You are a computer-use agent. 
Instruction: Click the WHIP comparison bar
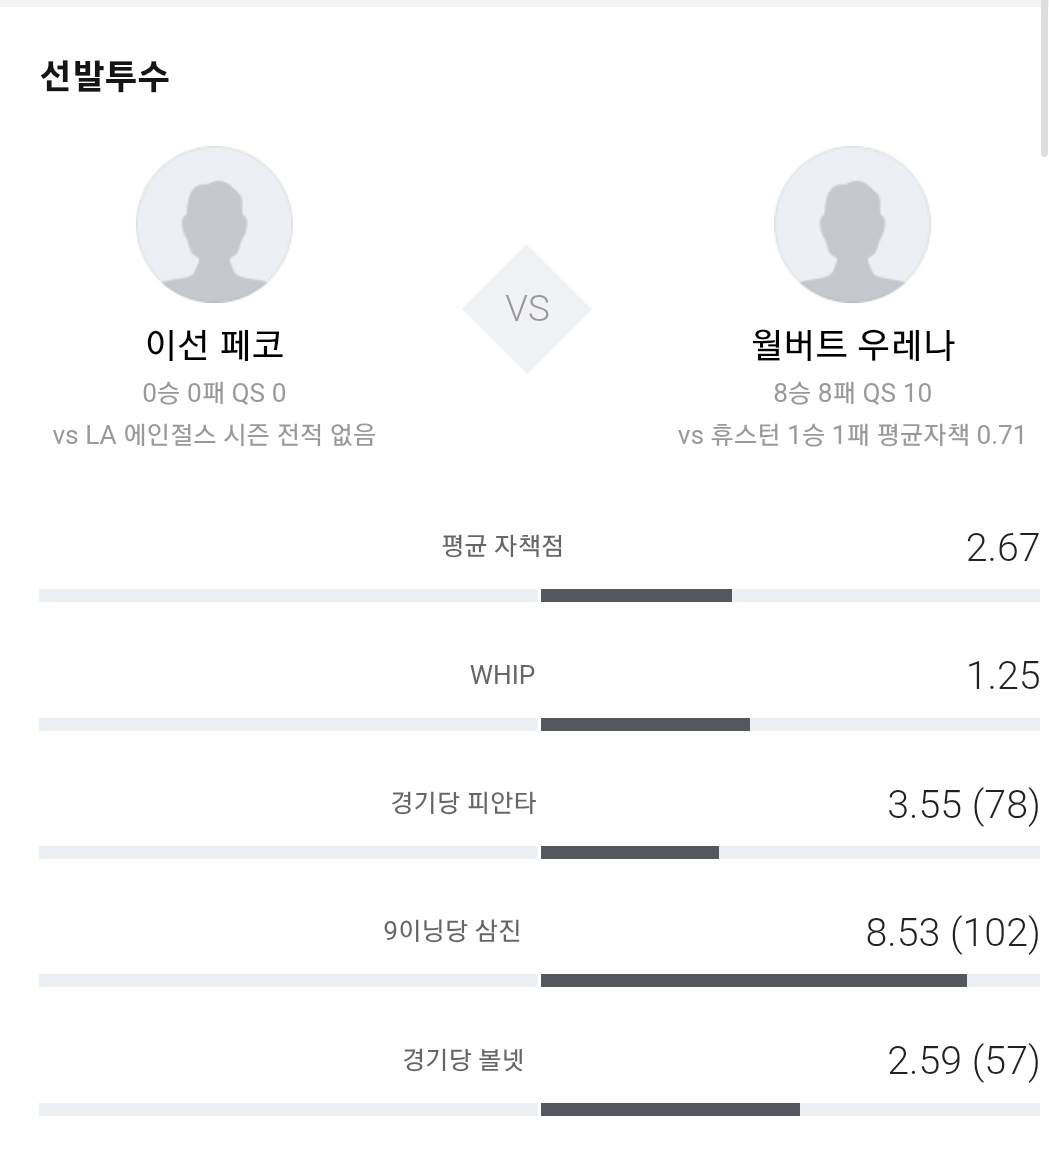click(x=539, y=725)
